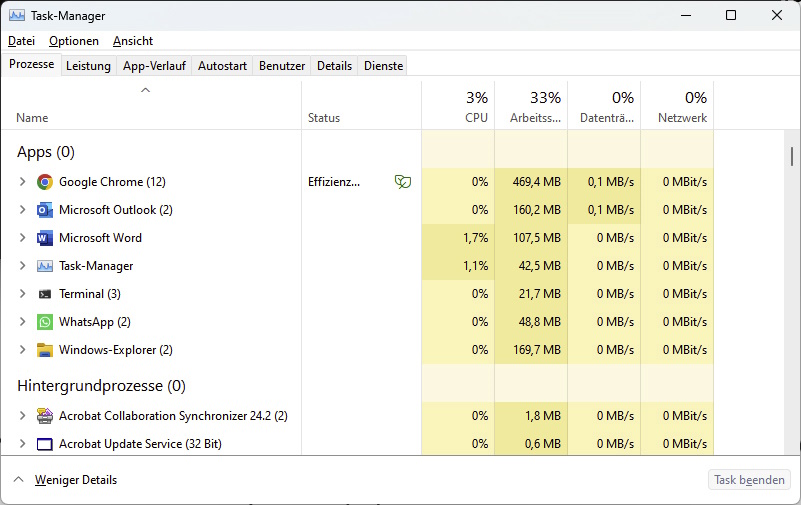Click the Weniger Details link
This screenshot has width=801, height=505.
(x=76, y=480)
